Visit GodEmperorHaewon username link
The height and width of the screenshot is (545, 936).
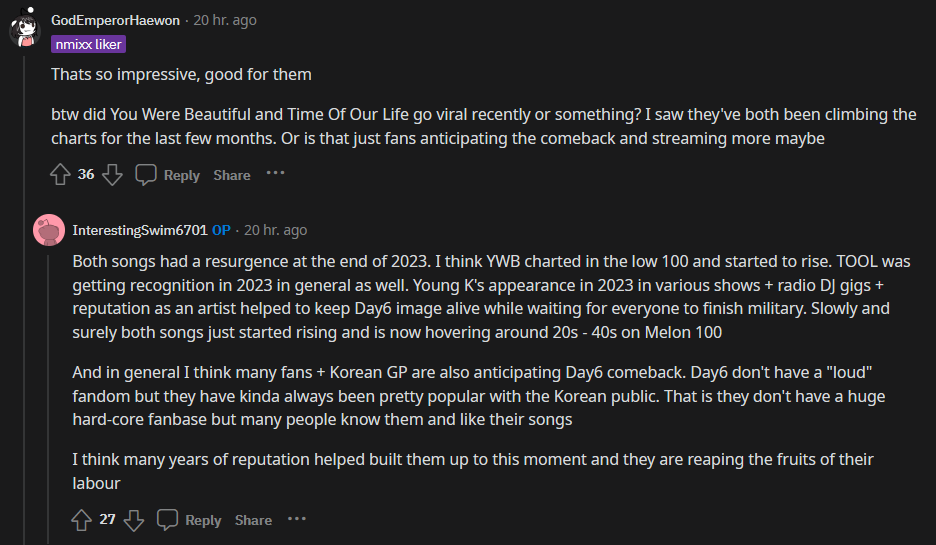pyautogui.click(x=117, y=20)
